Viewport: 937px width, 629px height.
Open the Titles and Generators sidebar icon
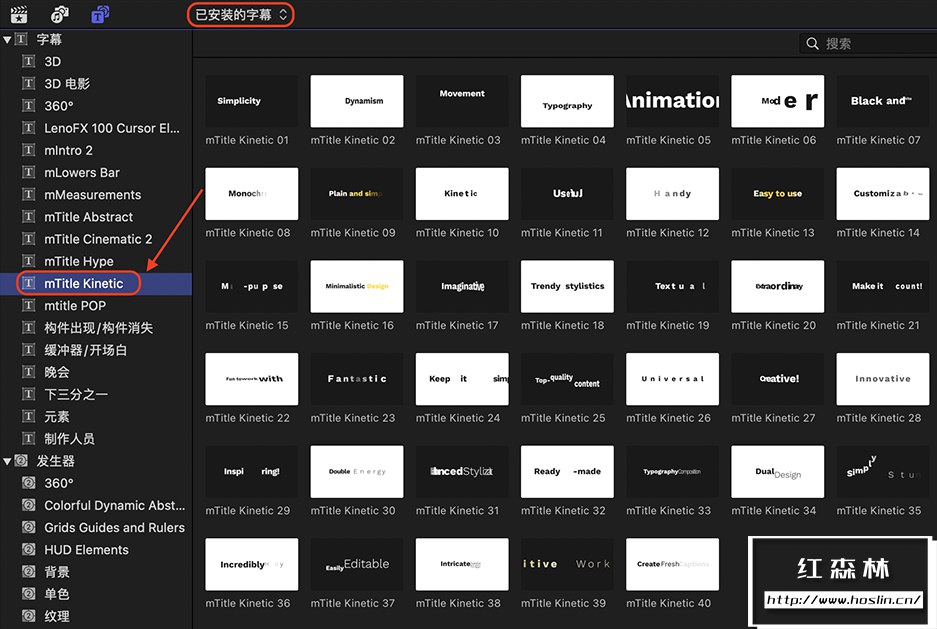click(100, 14)
